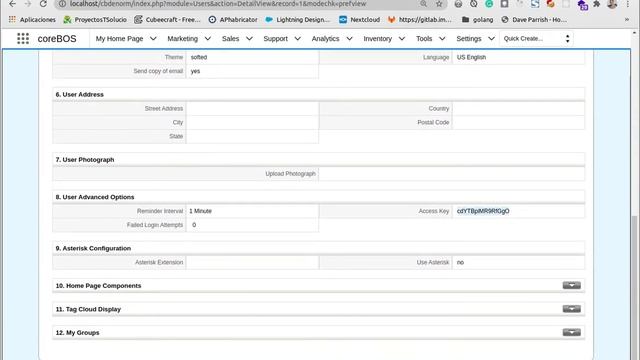640x360 pixels.
Task: Open the Tools menu
Action: point(424,39)
